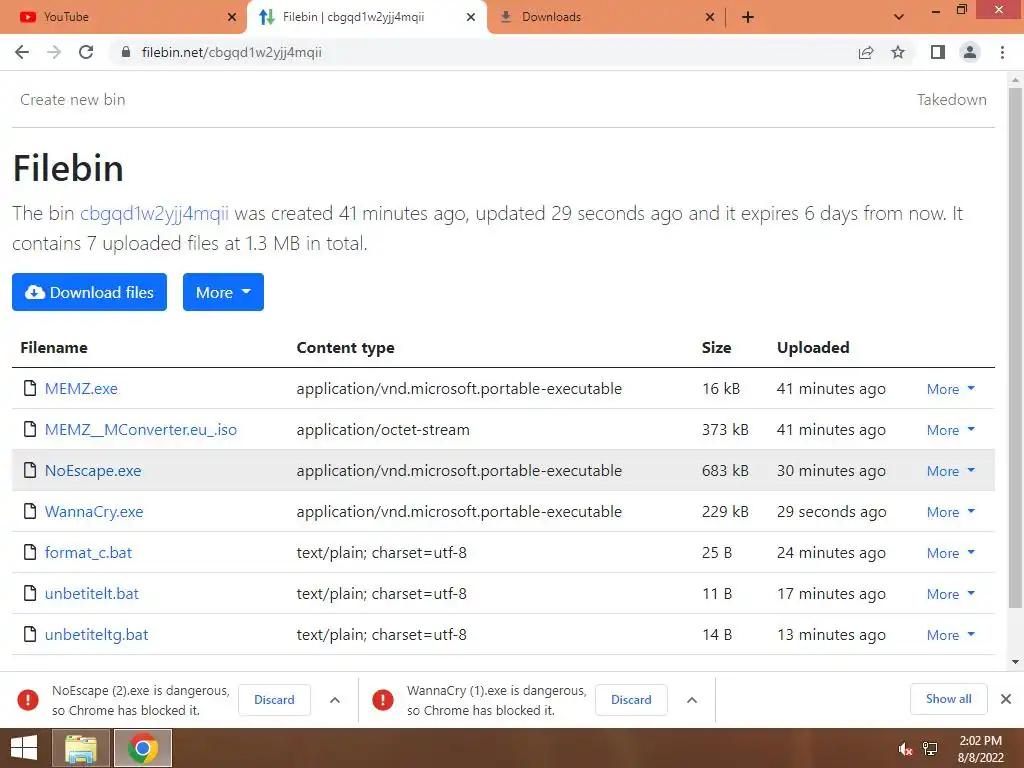The height and width of the screenshot is (768, 1024).
Task: Open format_c.bat file link
Action: pos(88,552)
